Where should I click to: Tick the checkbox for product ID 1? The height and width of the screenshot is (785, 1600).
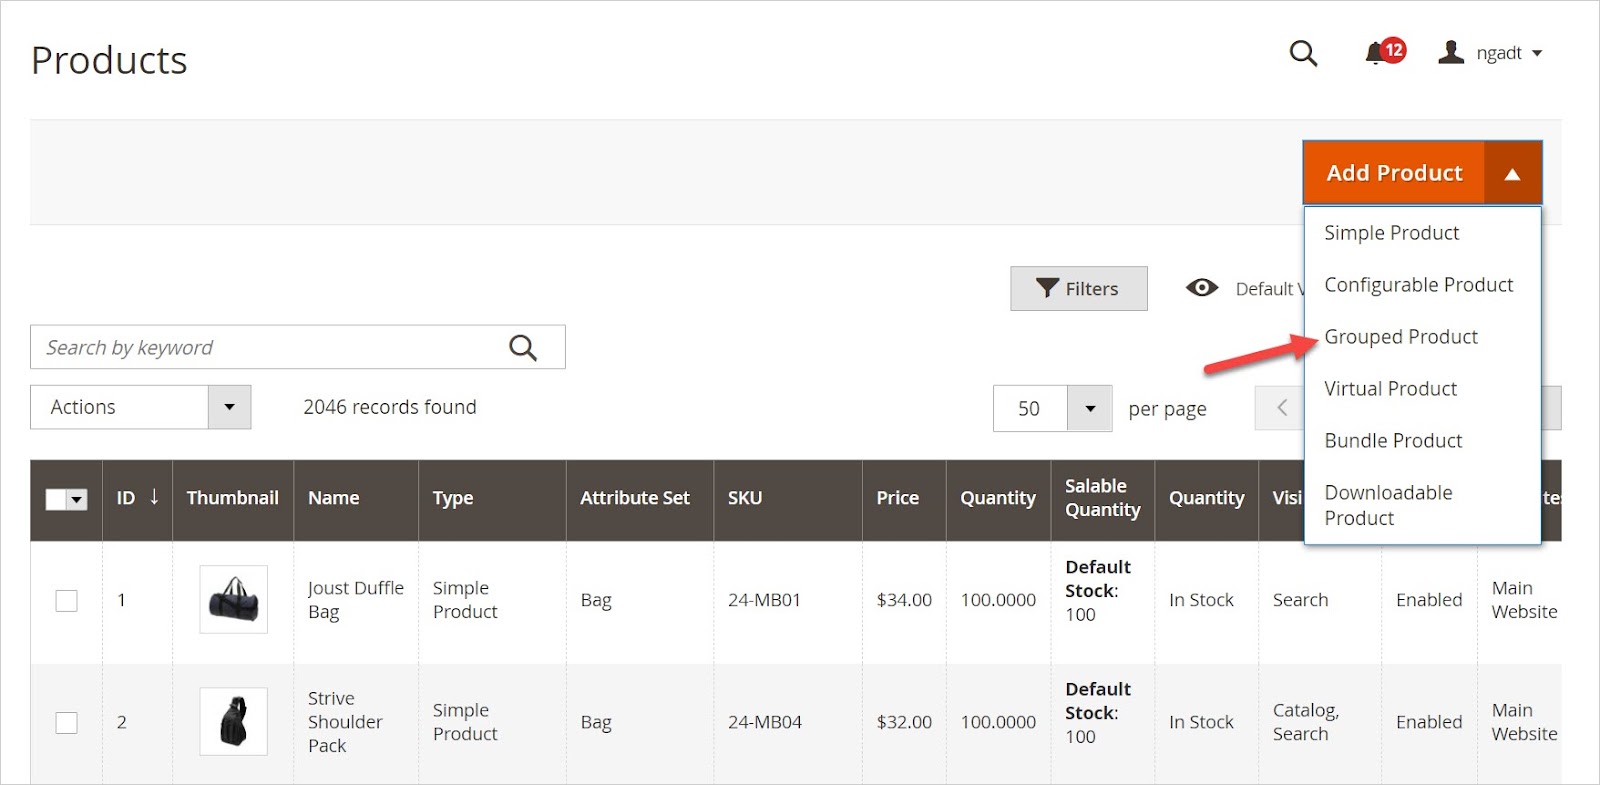pyautogui.click(x=66, y=600)
